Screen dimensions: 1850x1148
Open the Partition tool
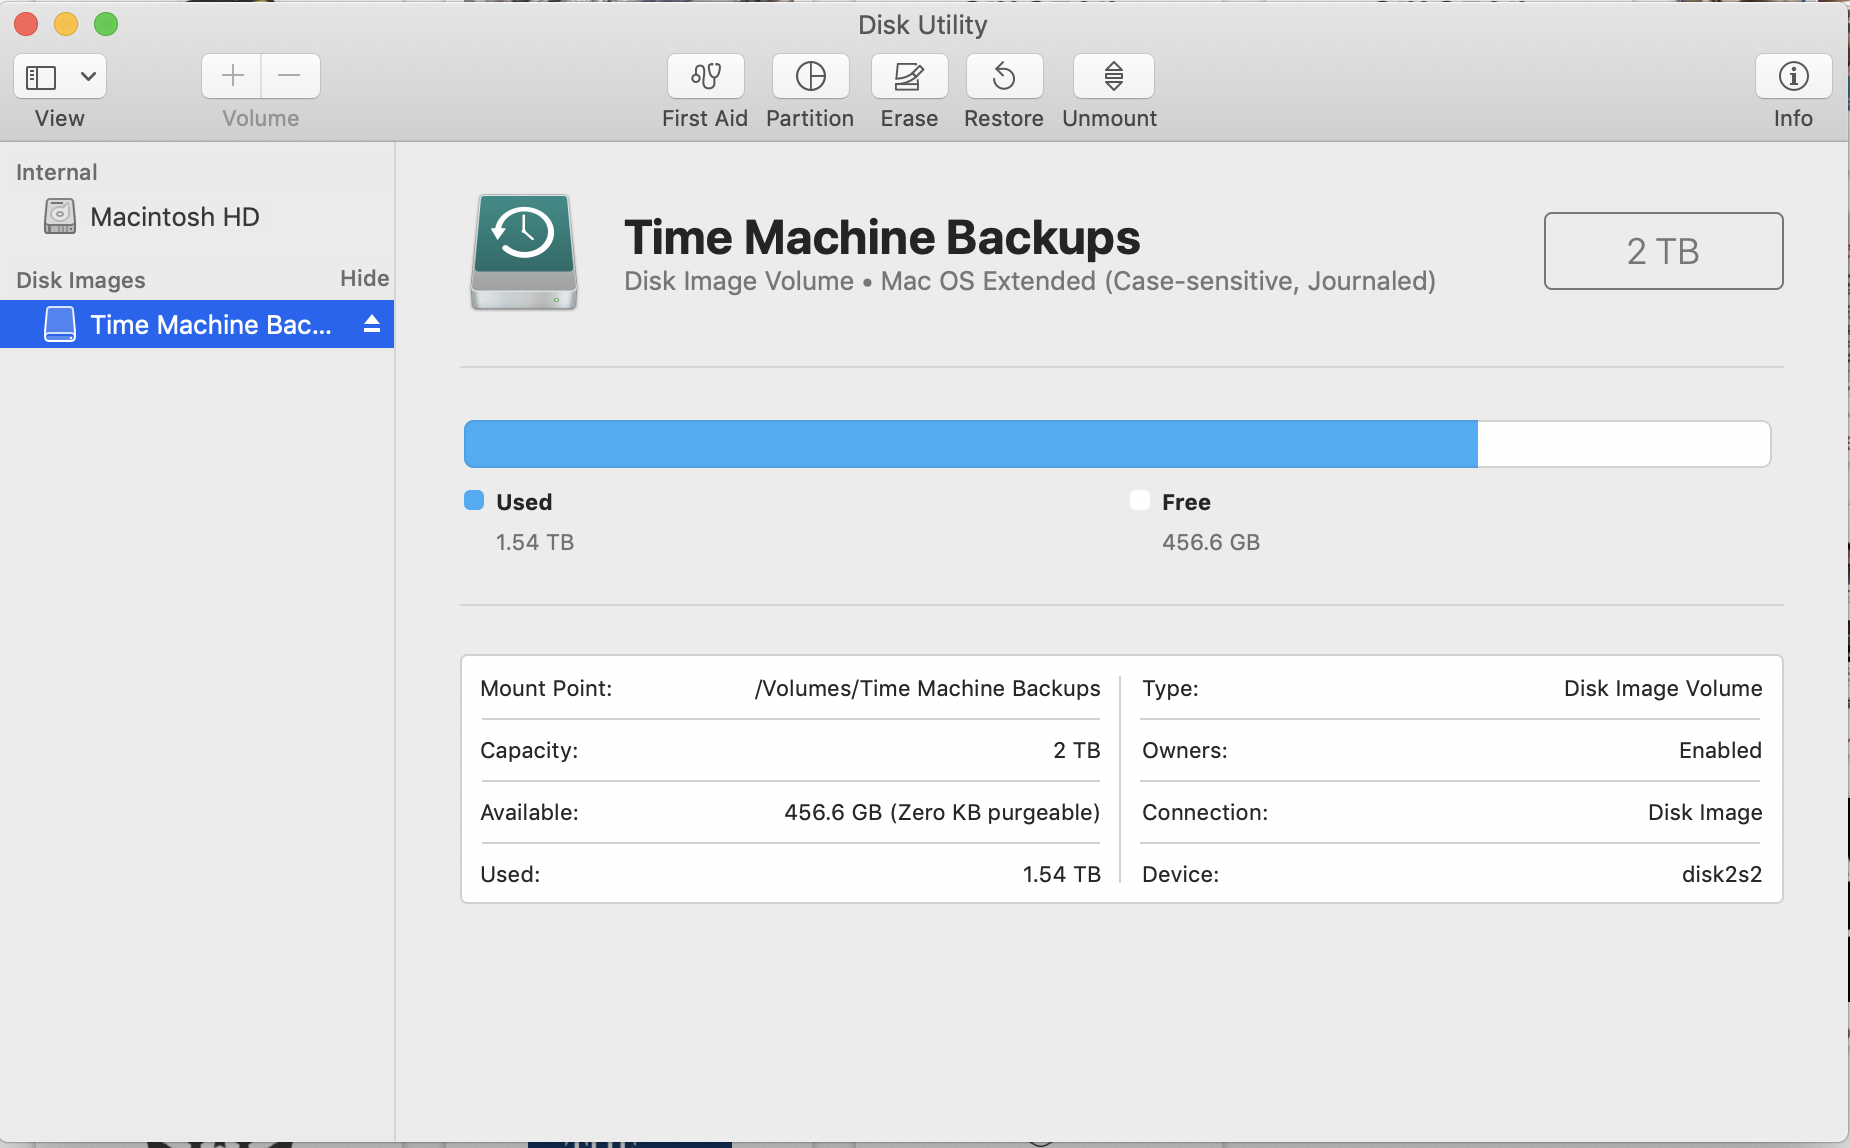click(810, 76)
